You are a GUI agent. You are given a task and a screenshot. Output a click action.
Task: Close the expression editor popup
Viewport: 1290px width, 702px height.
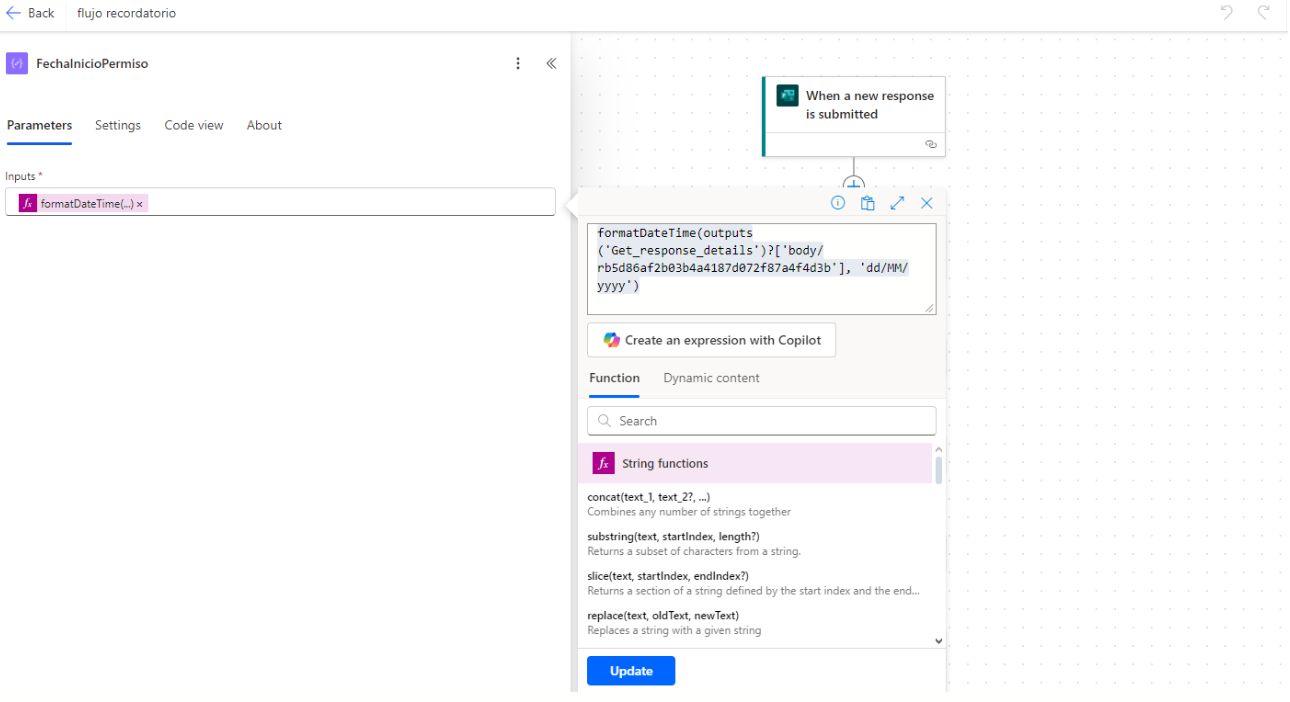point(927,203)
